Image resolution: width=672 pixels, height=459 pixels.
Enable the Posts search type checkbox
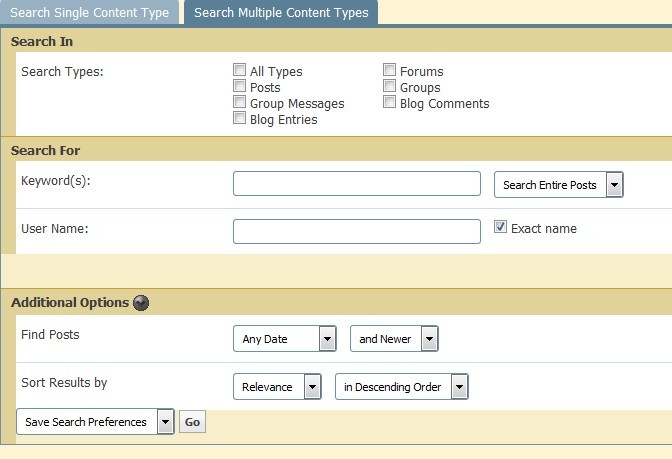click(240, 87)
